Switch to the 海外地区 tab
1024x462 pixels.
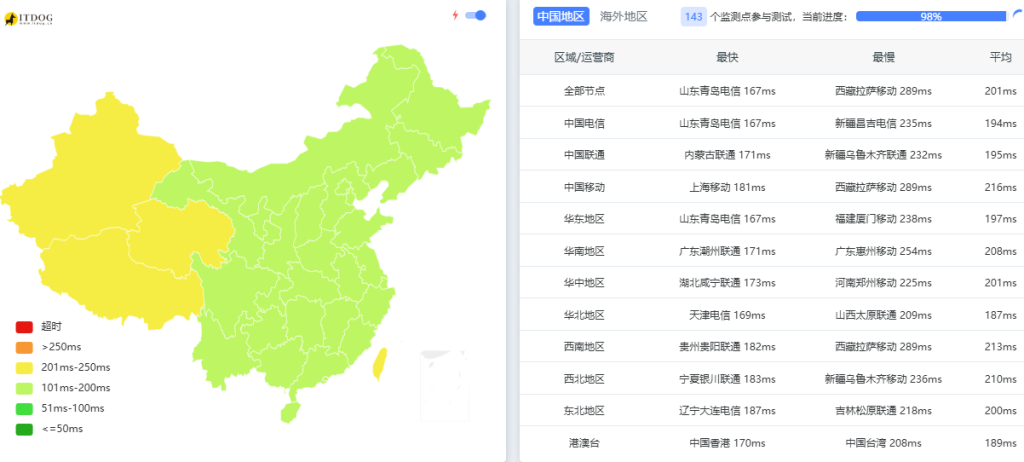(x=624, y=16)
